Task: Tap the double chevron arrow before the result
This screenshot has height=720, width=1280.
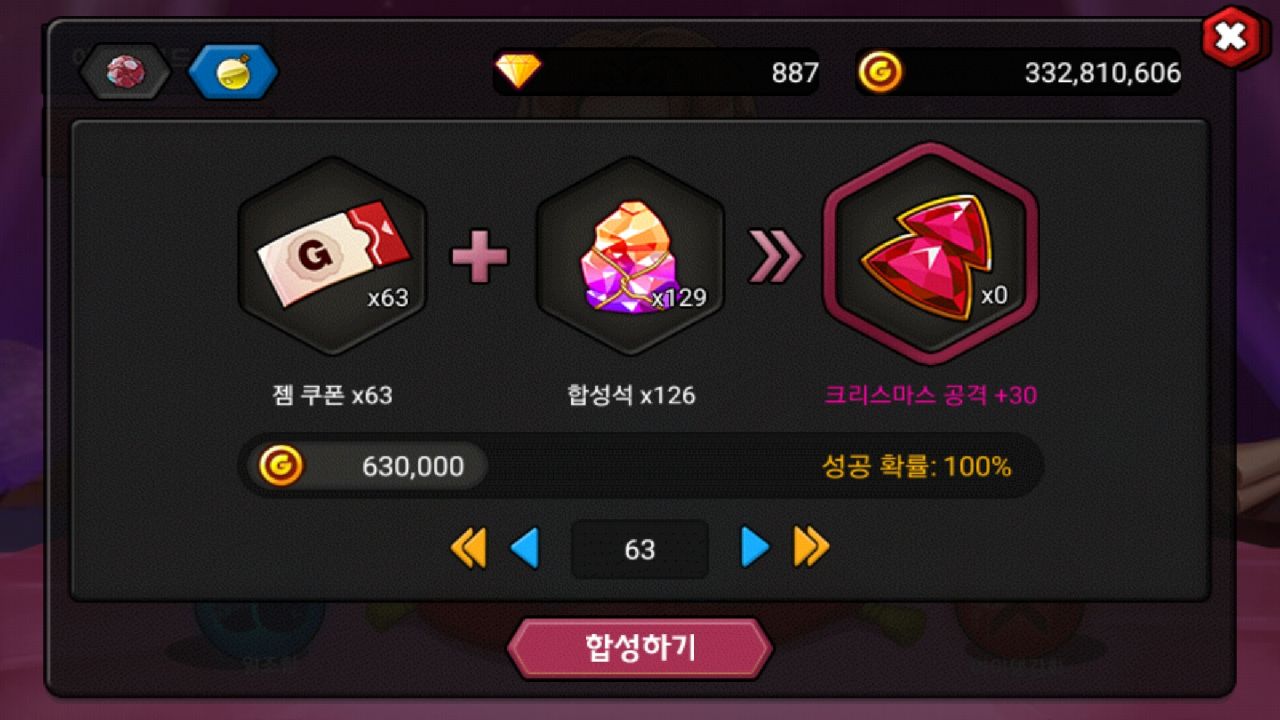Action: 776,257
